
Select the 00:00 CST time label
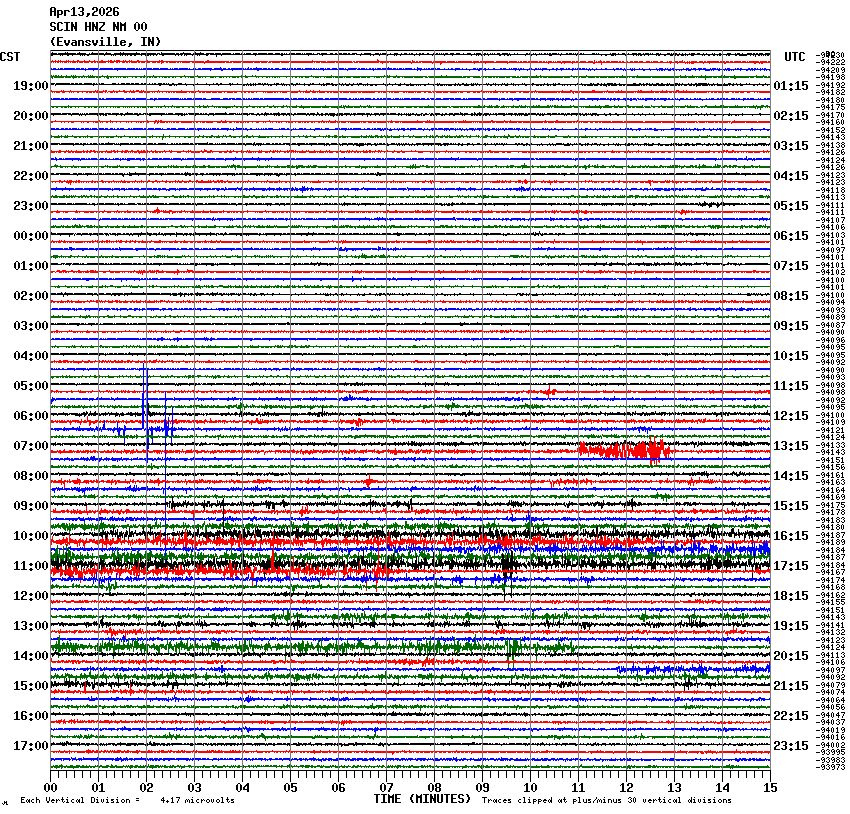coord(30,236)
